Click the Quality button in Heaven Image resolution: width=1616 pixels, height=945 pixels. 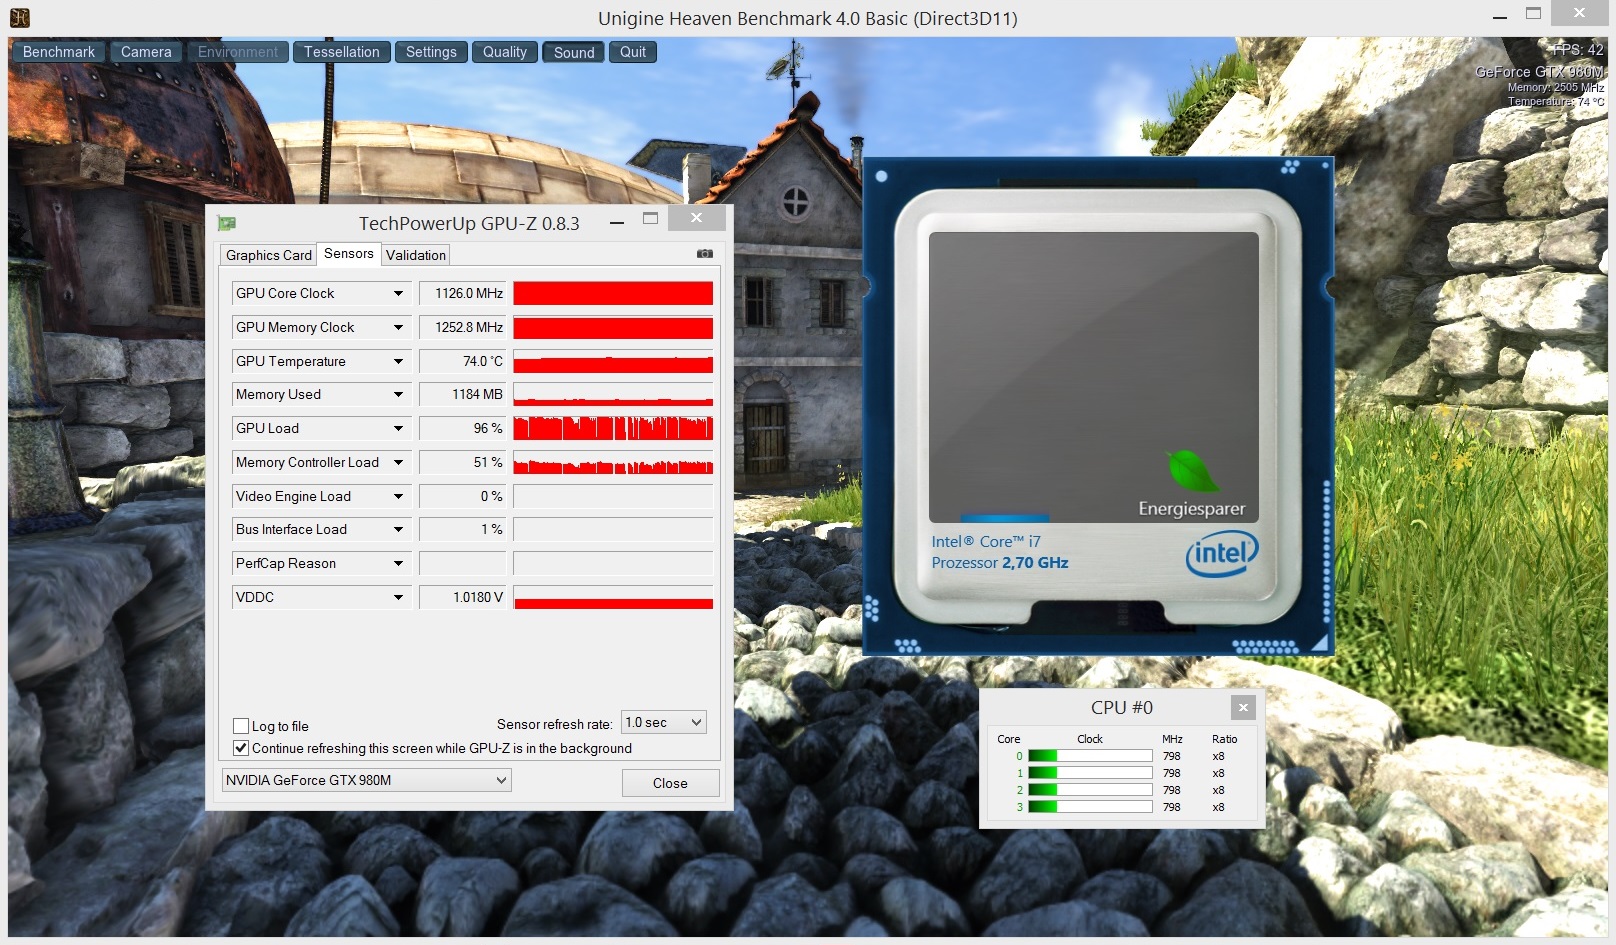pyautogui.click(x=505, y=52)
